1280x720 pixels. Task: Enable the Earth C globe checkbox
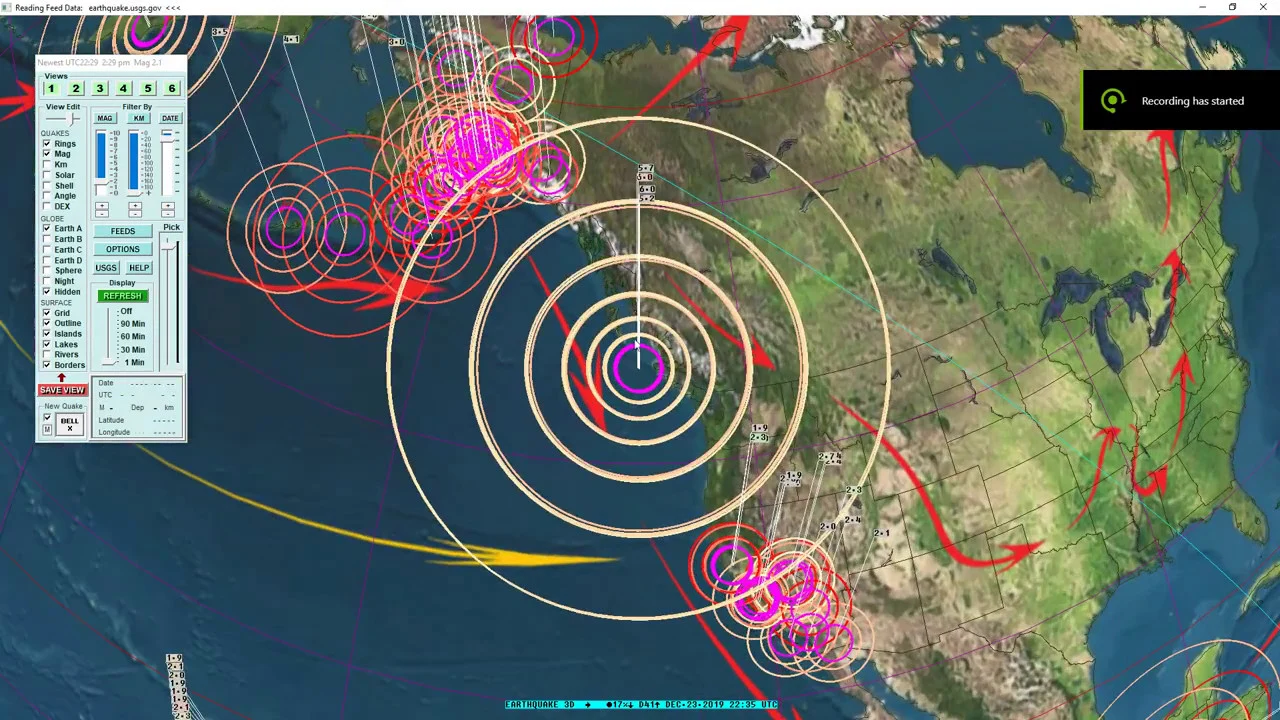[46, 250]
